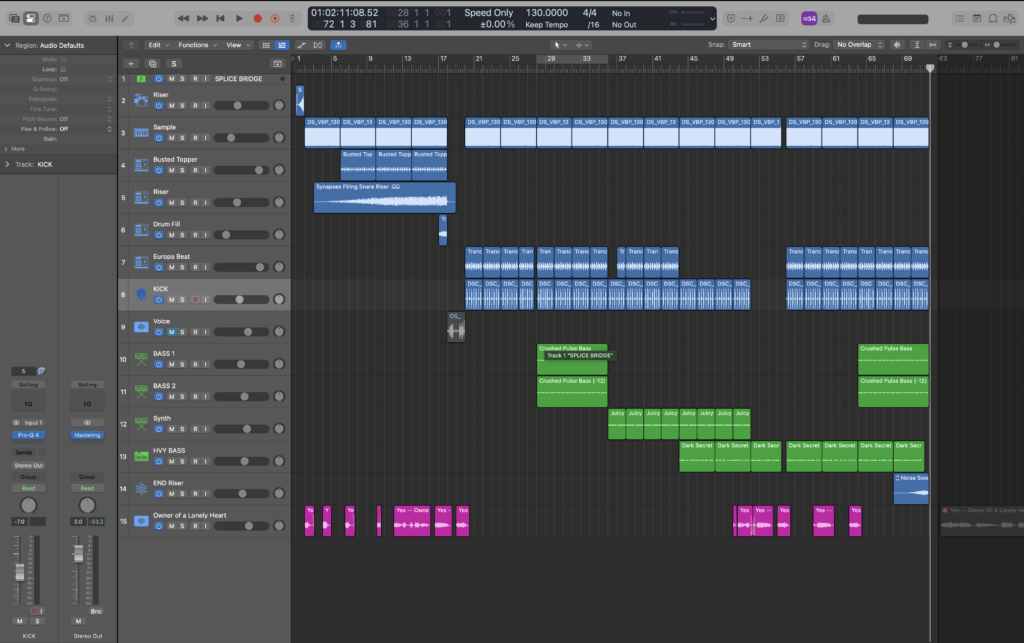
Task: Open the Mixer from the control bar
Action: click(108, 18)
